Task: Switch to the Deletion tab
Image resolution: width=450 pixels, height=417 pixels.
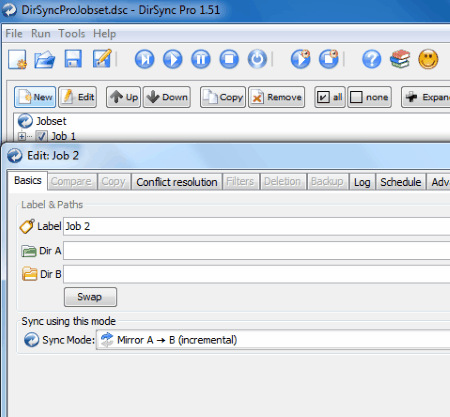Action: [x=282, y=182]
